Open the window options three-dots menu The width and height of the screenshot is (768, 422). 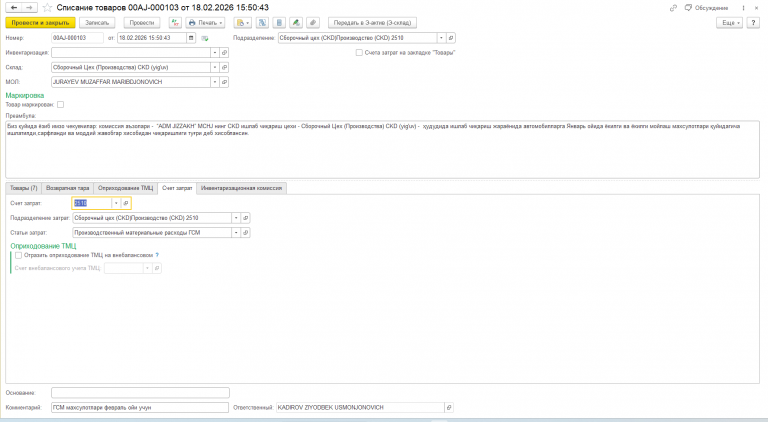(x=744, y=8)
